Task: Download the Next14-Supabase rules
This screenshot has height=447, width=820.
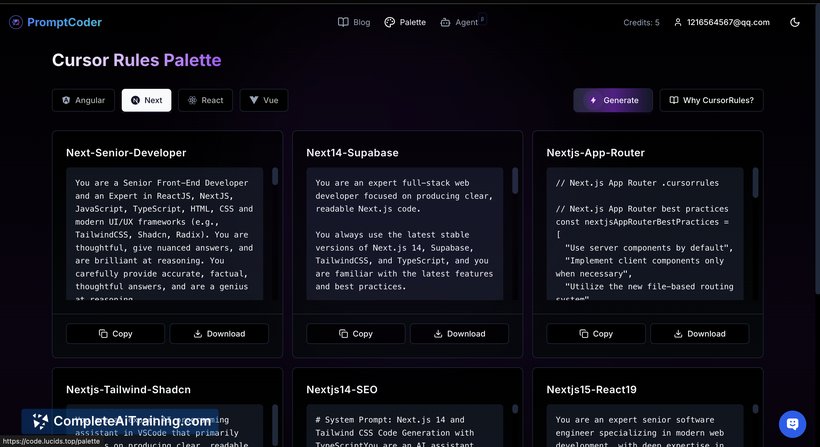Action: point(459,334)
